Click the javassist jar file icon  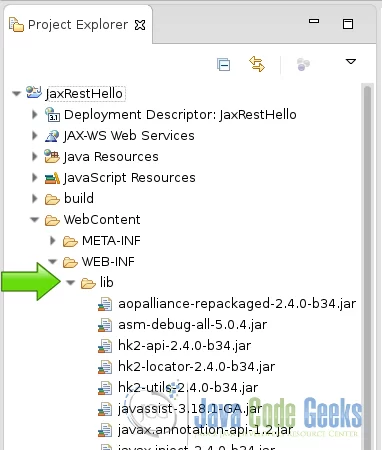(x=105, y=409)
